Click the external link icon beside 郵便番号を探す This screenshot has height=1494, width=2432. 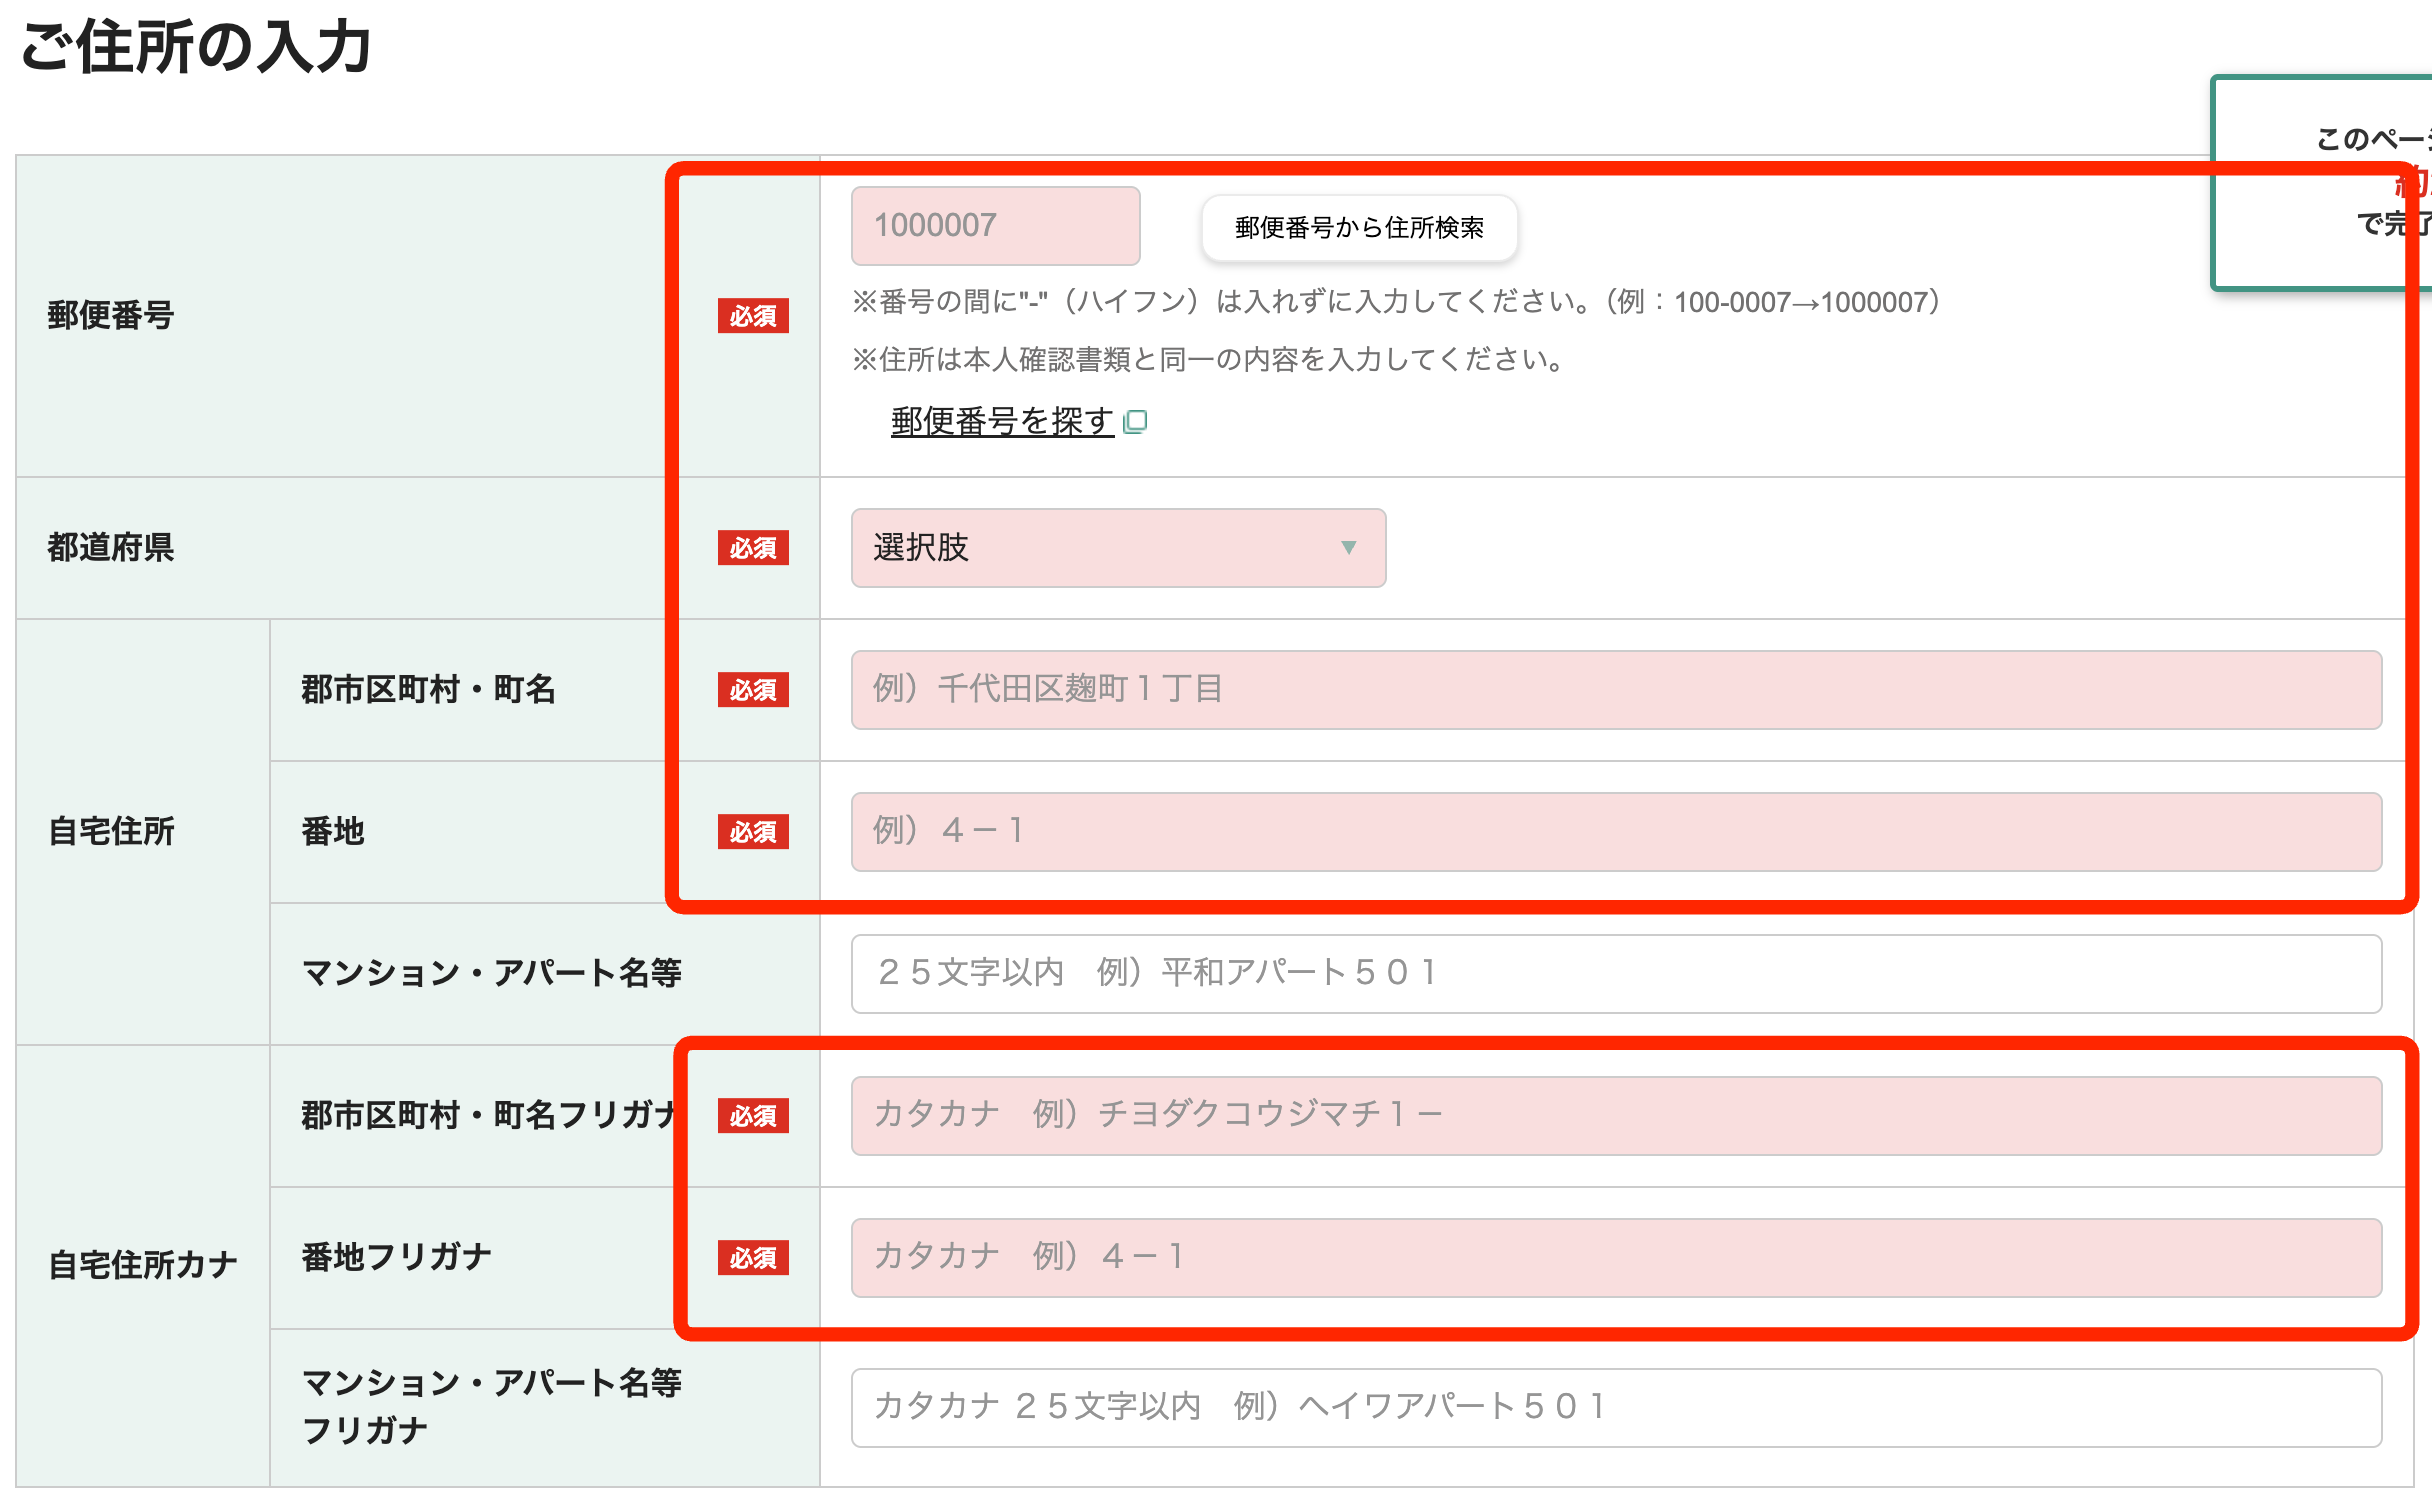(1137, 421)
